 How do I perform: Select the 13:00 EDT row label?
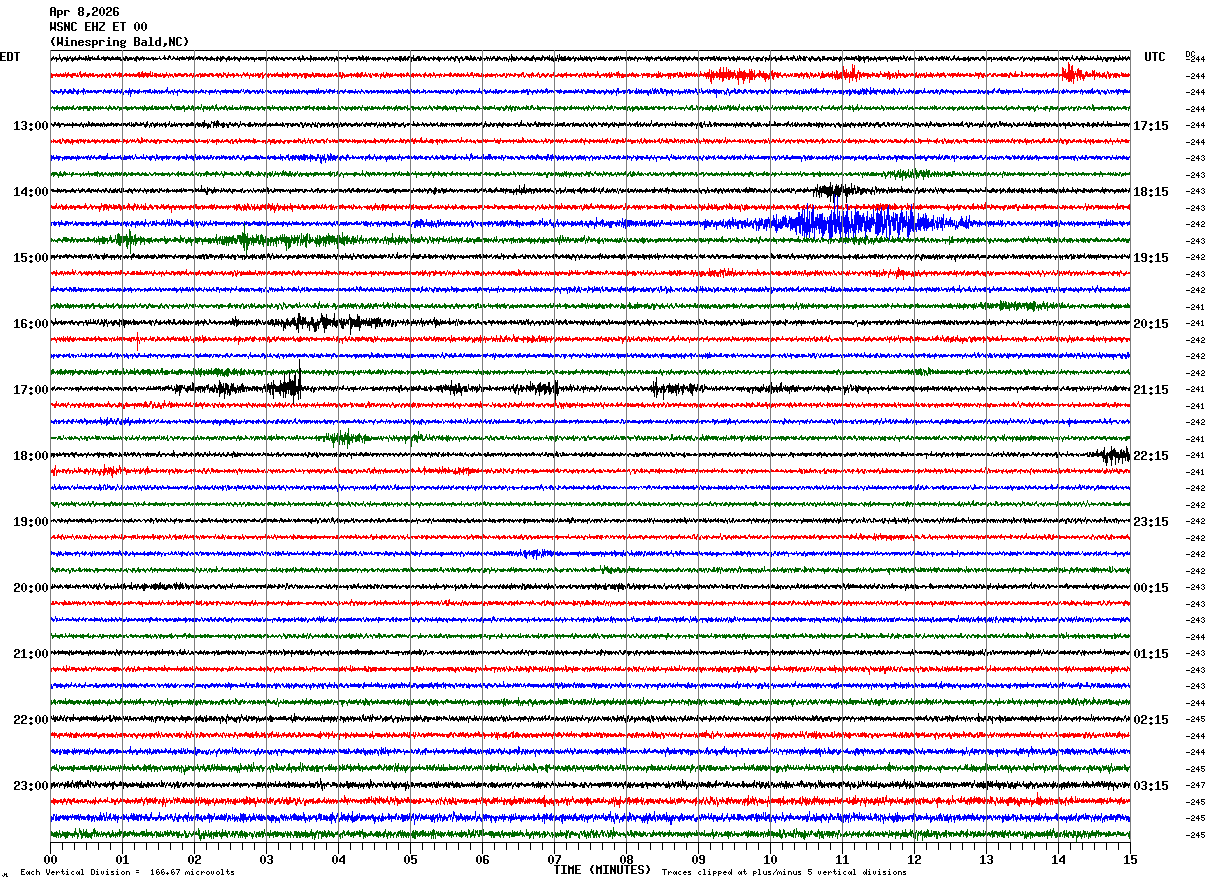click(x=30, y=126)
